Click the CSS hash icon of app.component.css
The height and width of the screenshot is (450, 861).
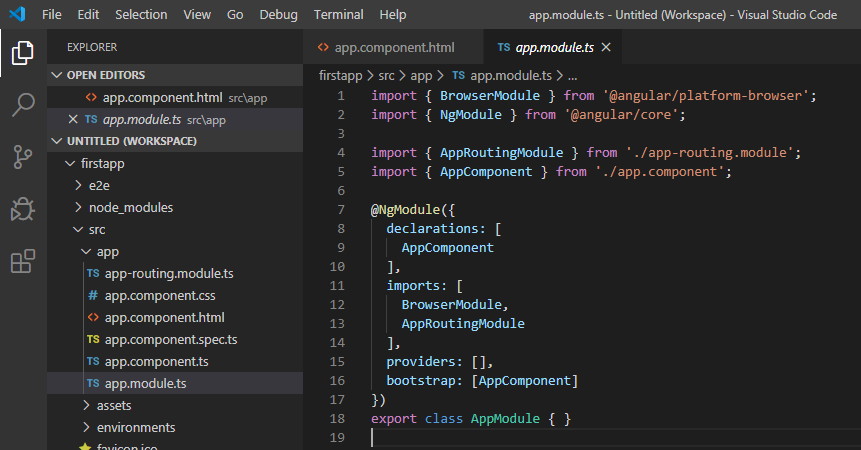(93, 295)
